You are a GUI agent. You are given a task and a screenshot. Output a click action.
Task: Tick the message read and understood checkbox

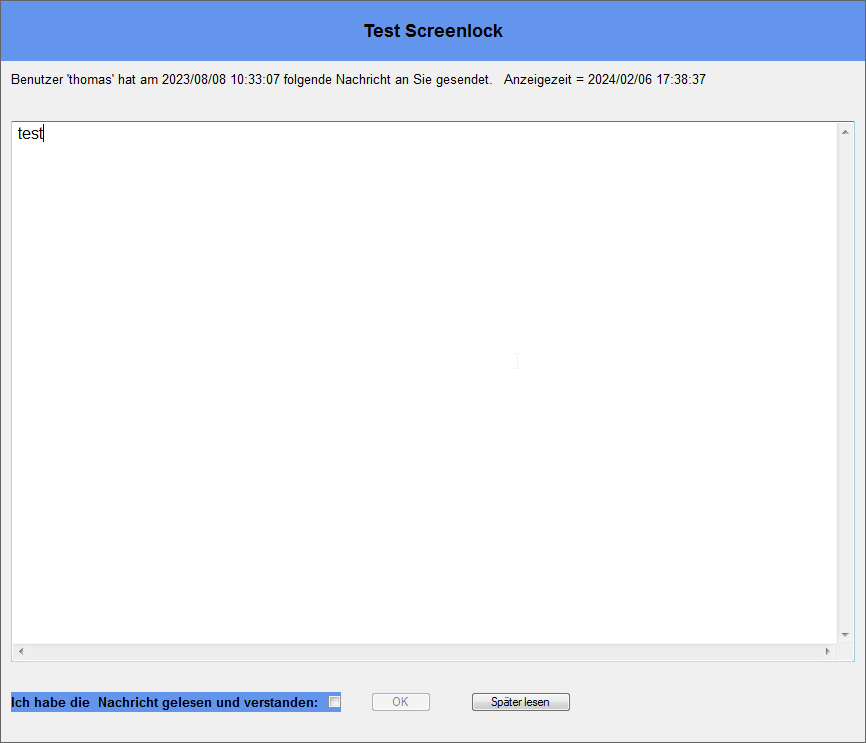coord(334,702)
